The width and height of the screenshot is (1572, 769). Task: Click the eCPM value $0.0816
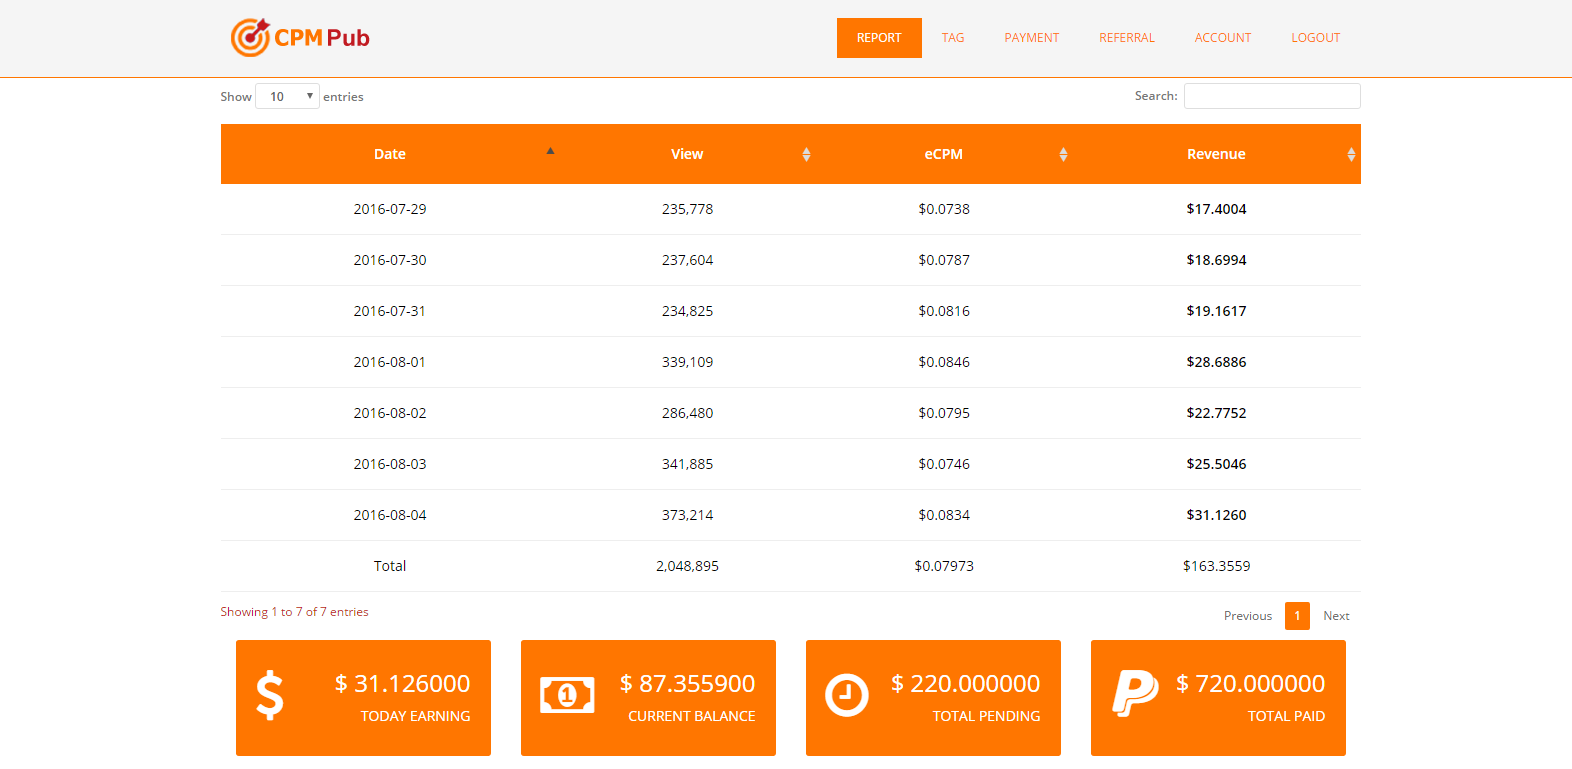pos(944,311)
